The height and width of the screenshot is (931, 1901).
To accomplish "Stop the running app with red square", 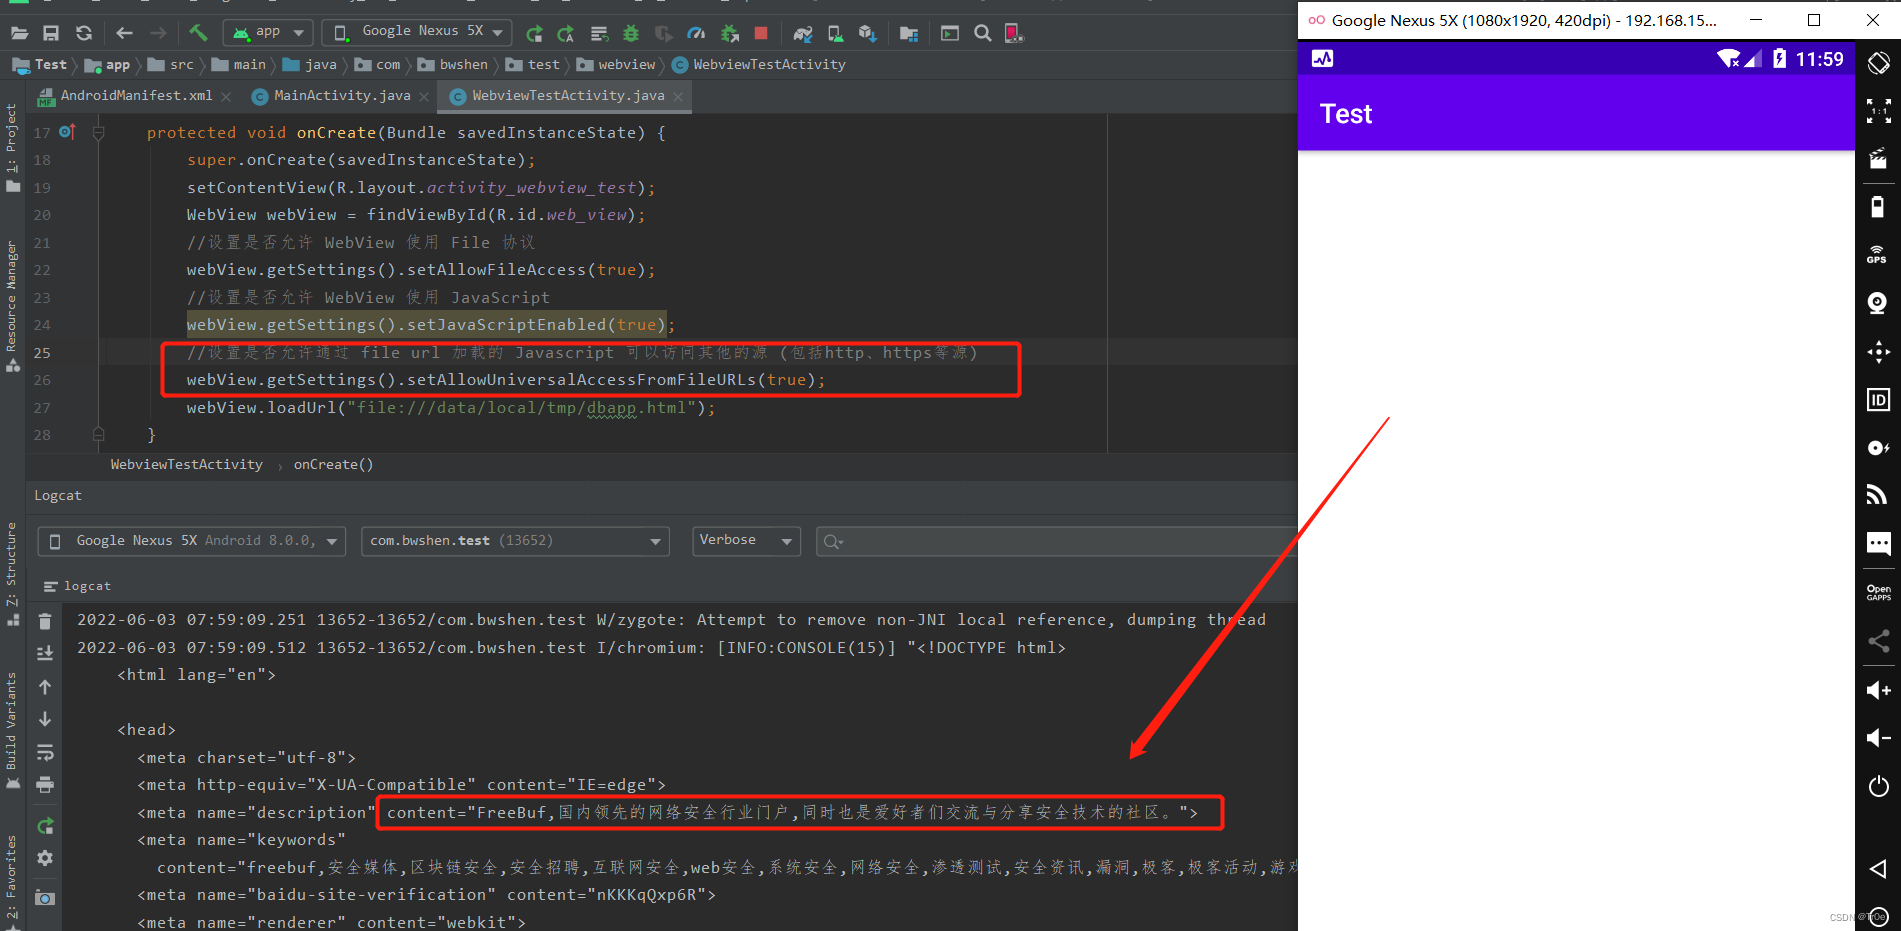I will pos(761,33).
